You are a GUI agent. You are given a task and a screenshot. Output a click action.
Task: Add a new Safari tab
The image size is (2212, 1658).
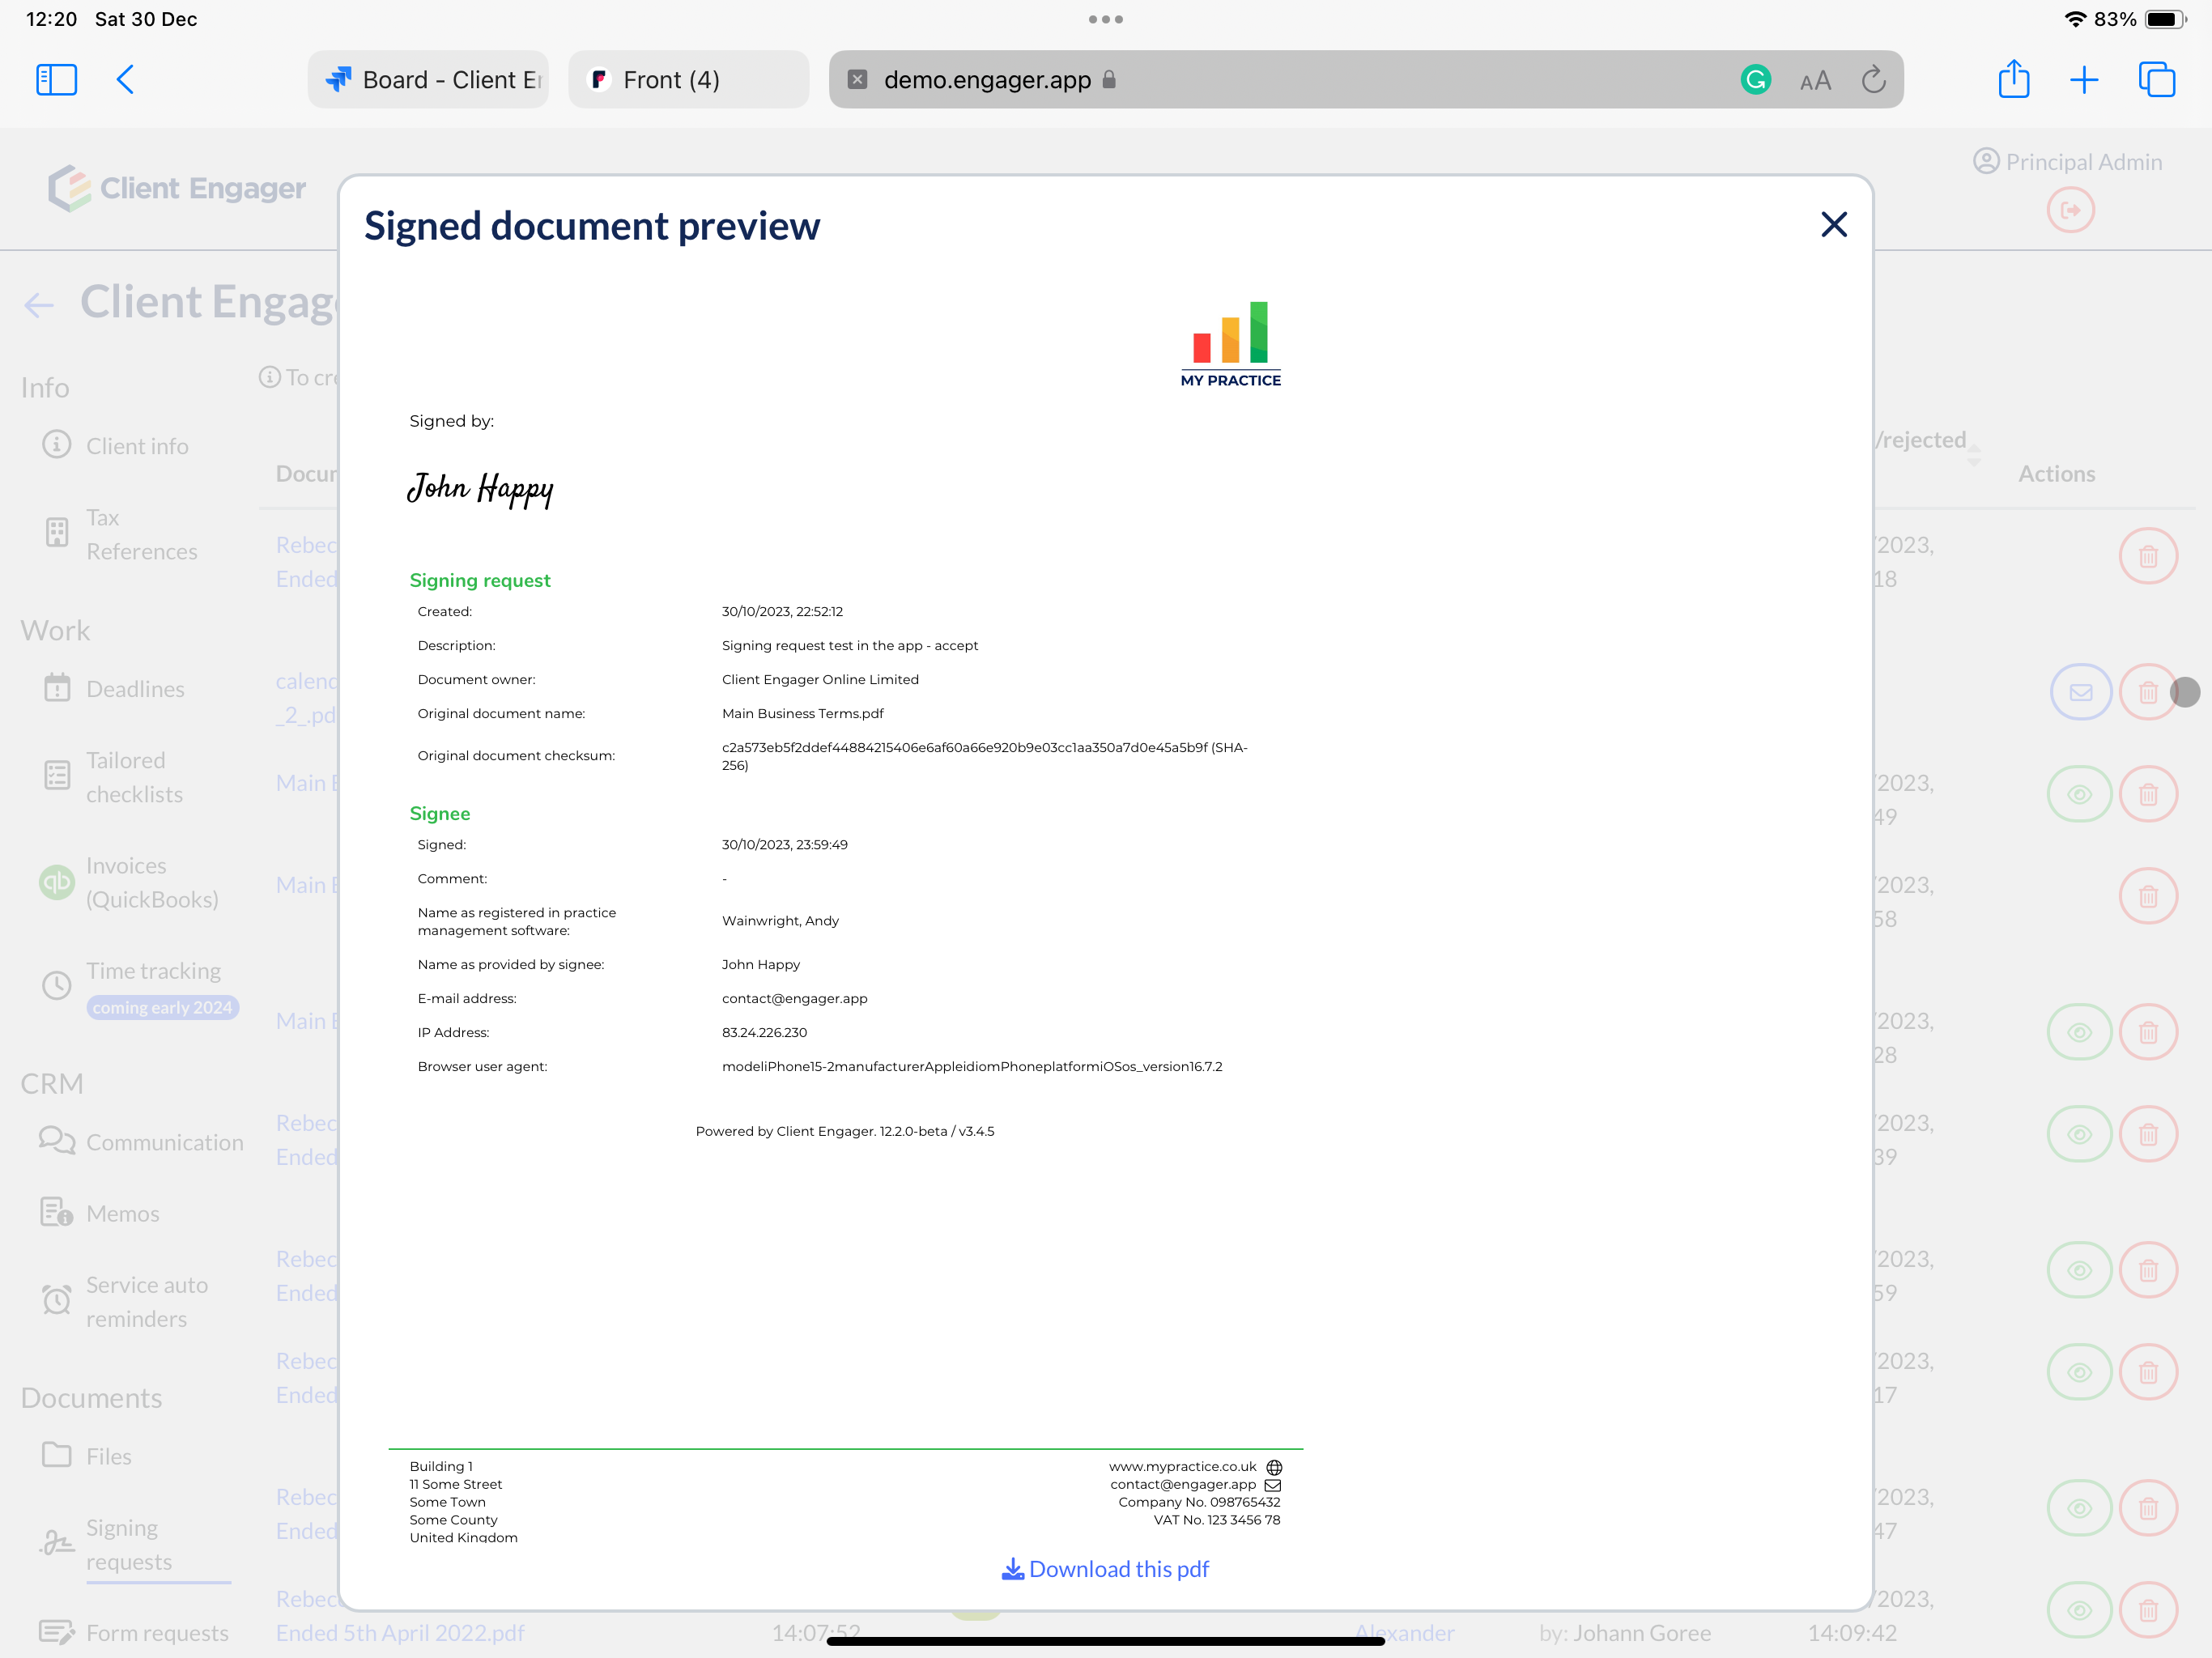(2084, 79)
